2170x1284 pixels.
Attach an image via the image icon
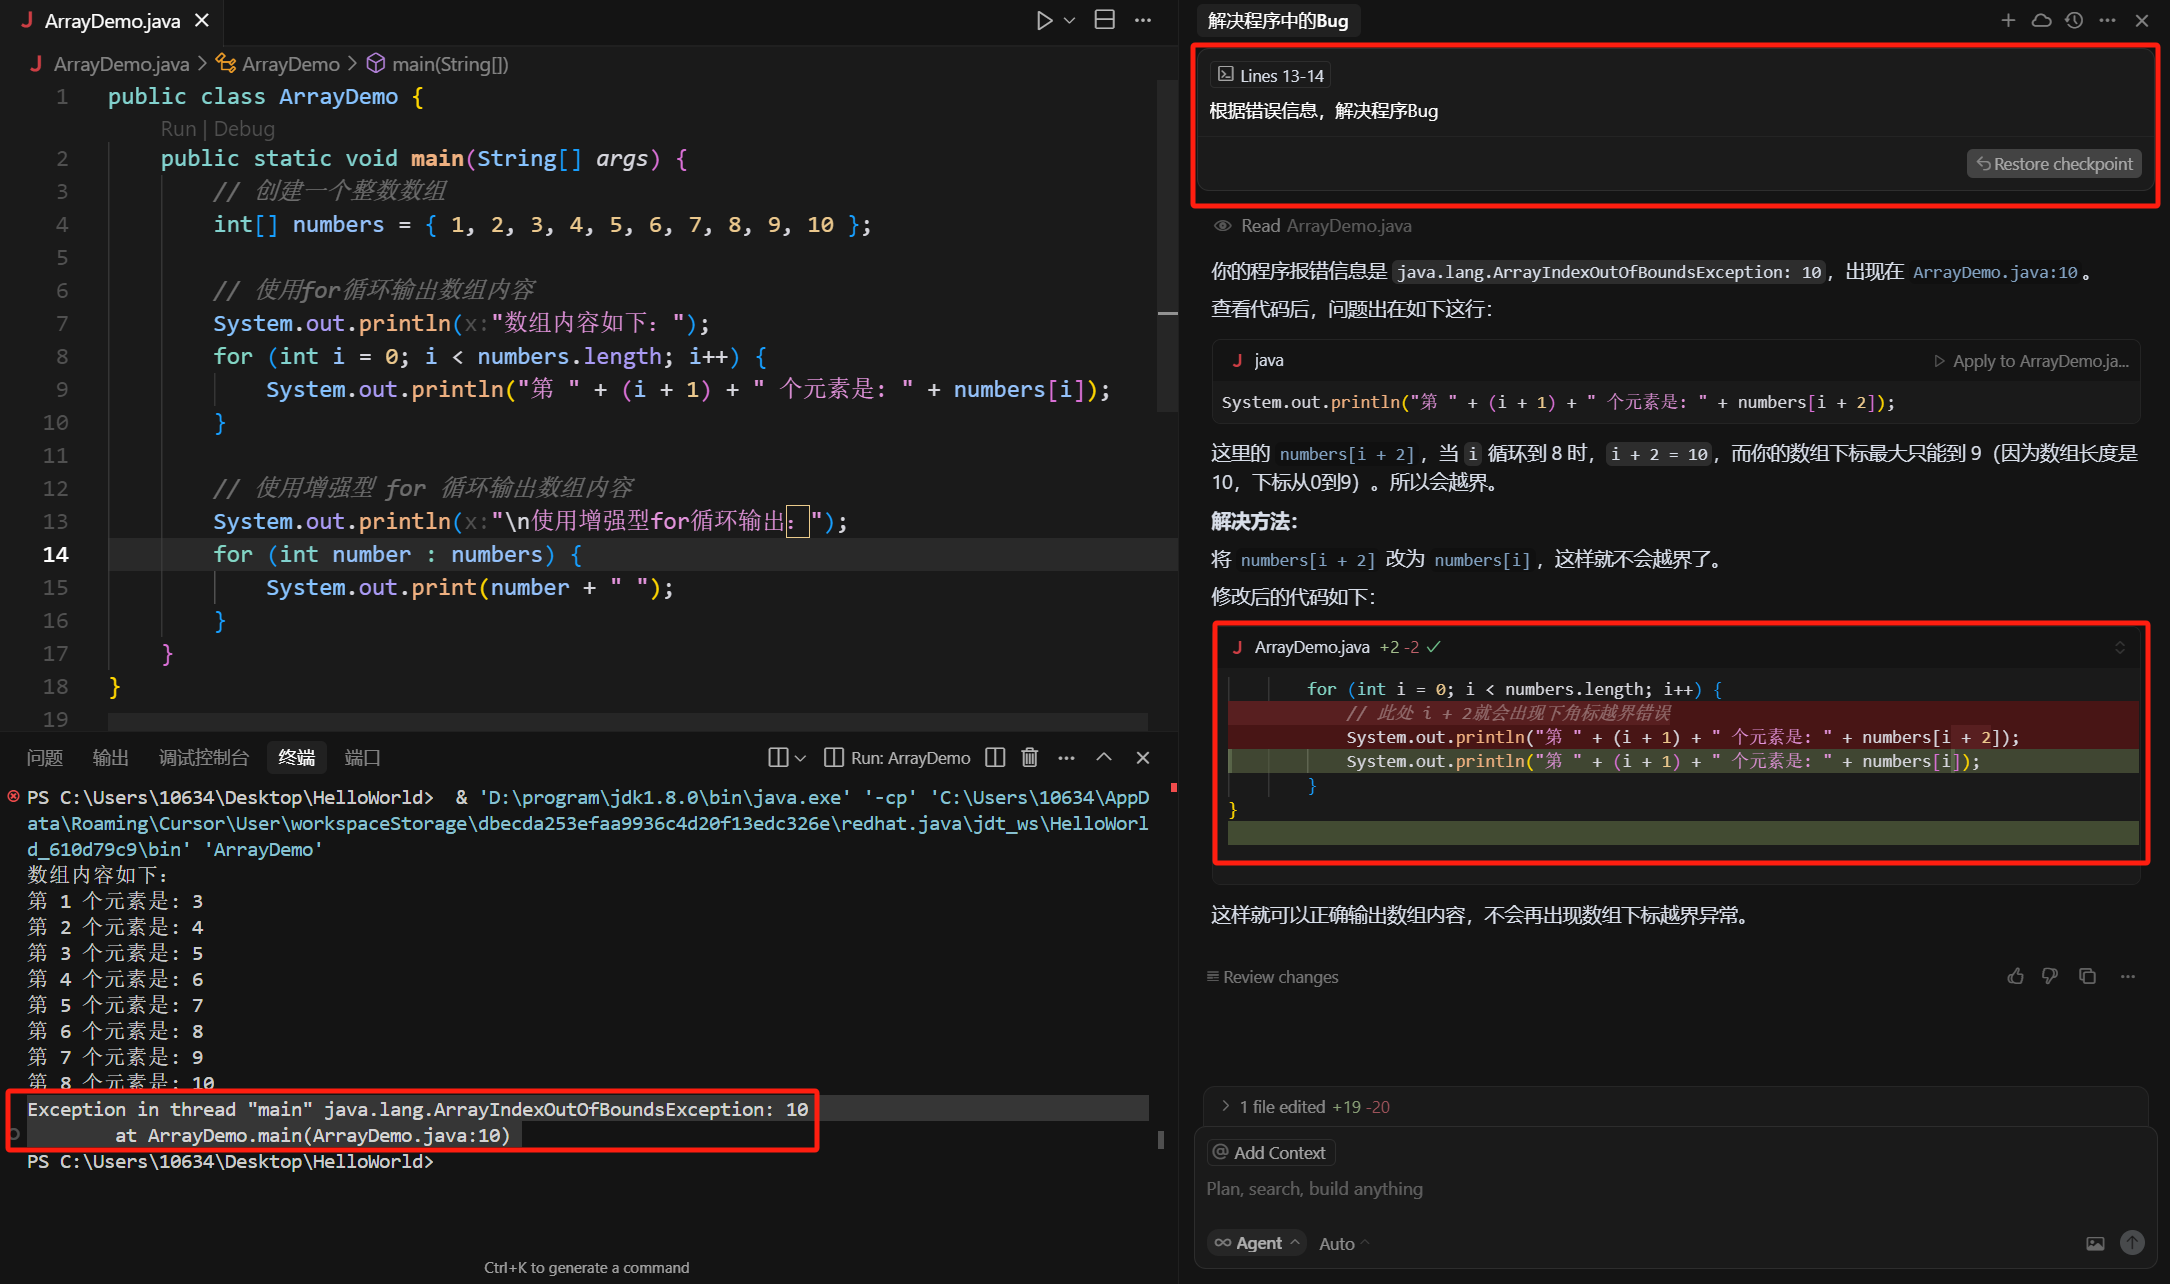tap(2095, 1243)
